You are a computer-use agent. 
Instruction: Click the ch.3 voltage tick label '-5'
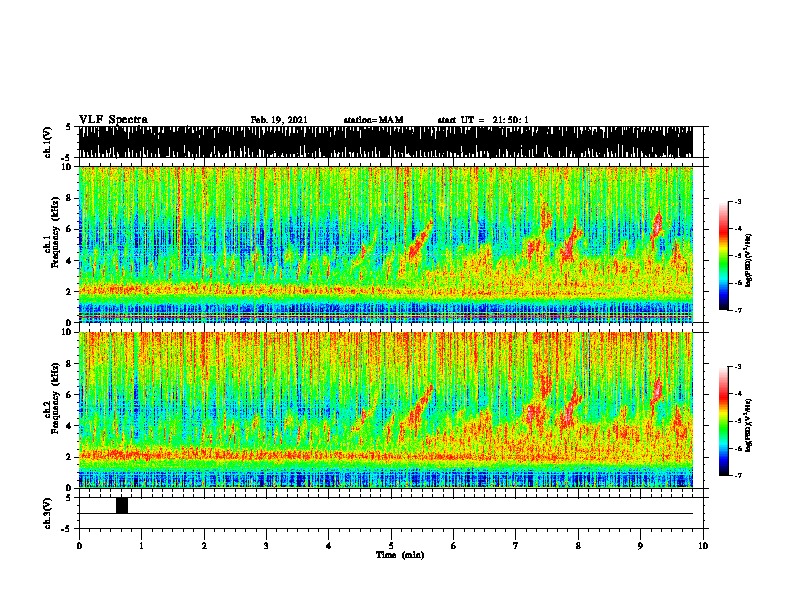pyautogui.click(x=68, y=529)
